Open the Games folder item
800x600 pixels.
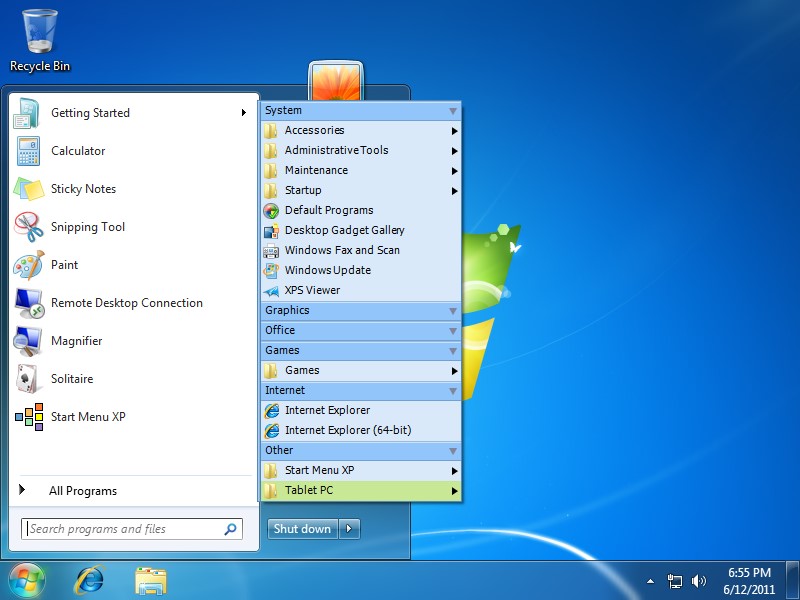tap(361, 370)
